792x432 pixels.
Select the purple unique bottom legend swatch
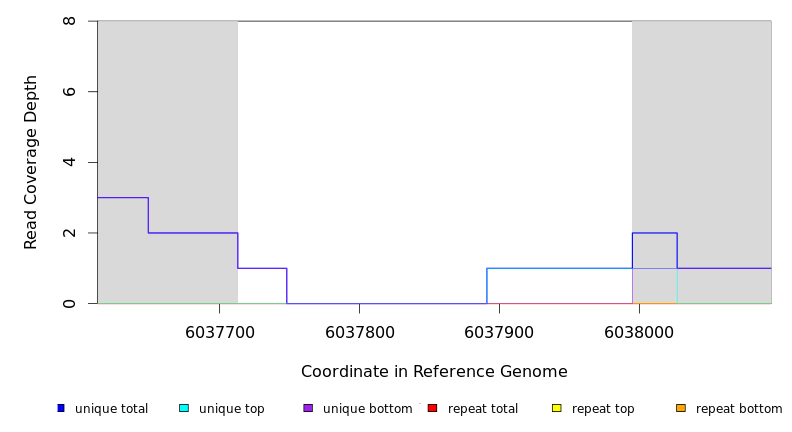coord(308,408)
